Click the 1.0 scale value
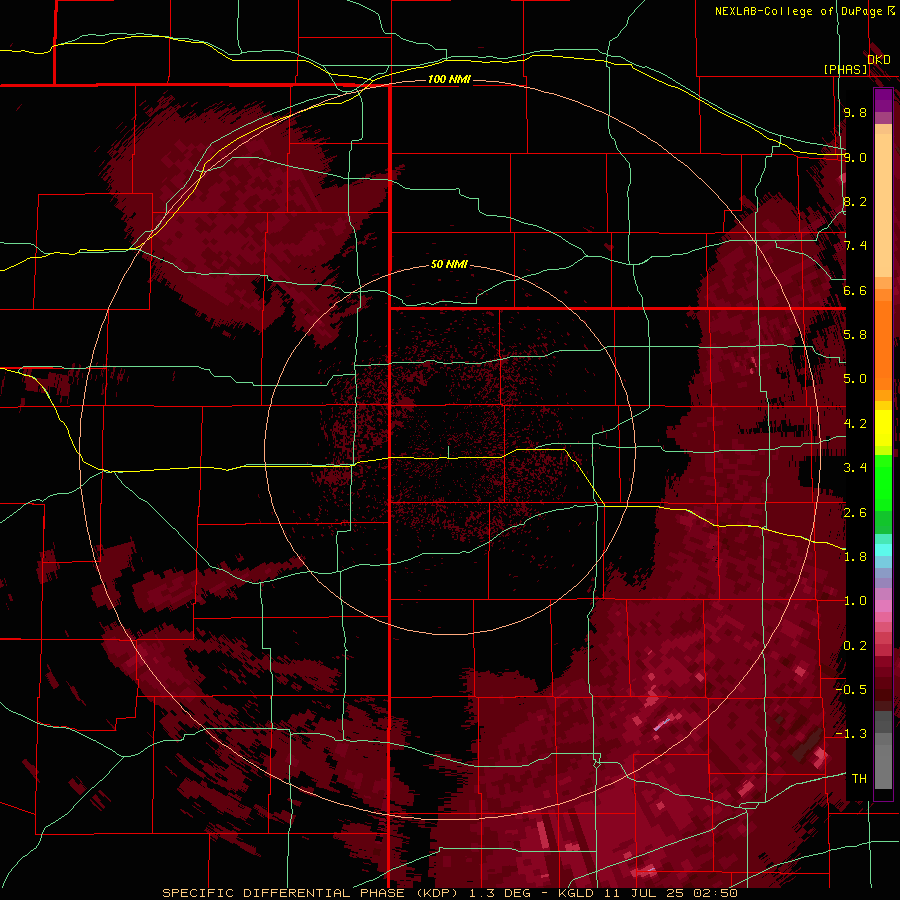This screenshot has height=900, width=900. click(x=855, y=601)
